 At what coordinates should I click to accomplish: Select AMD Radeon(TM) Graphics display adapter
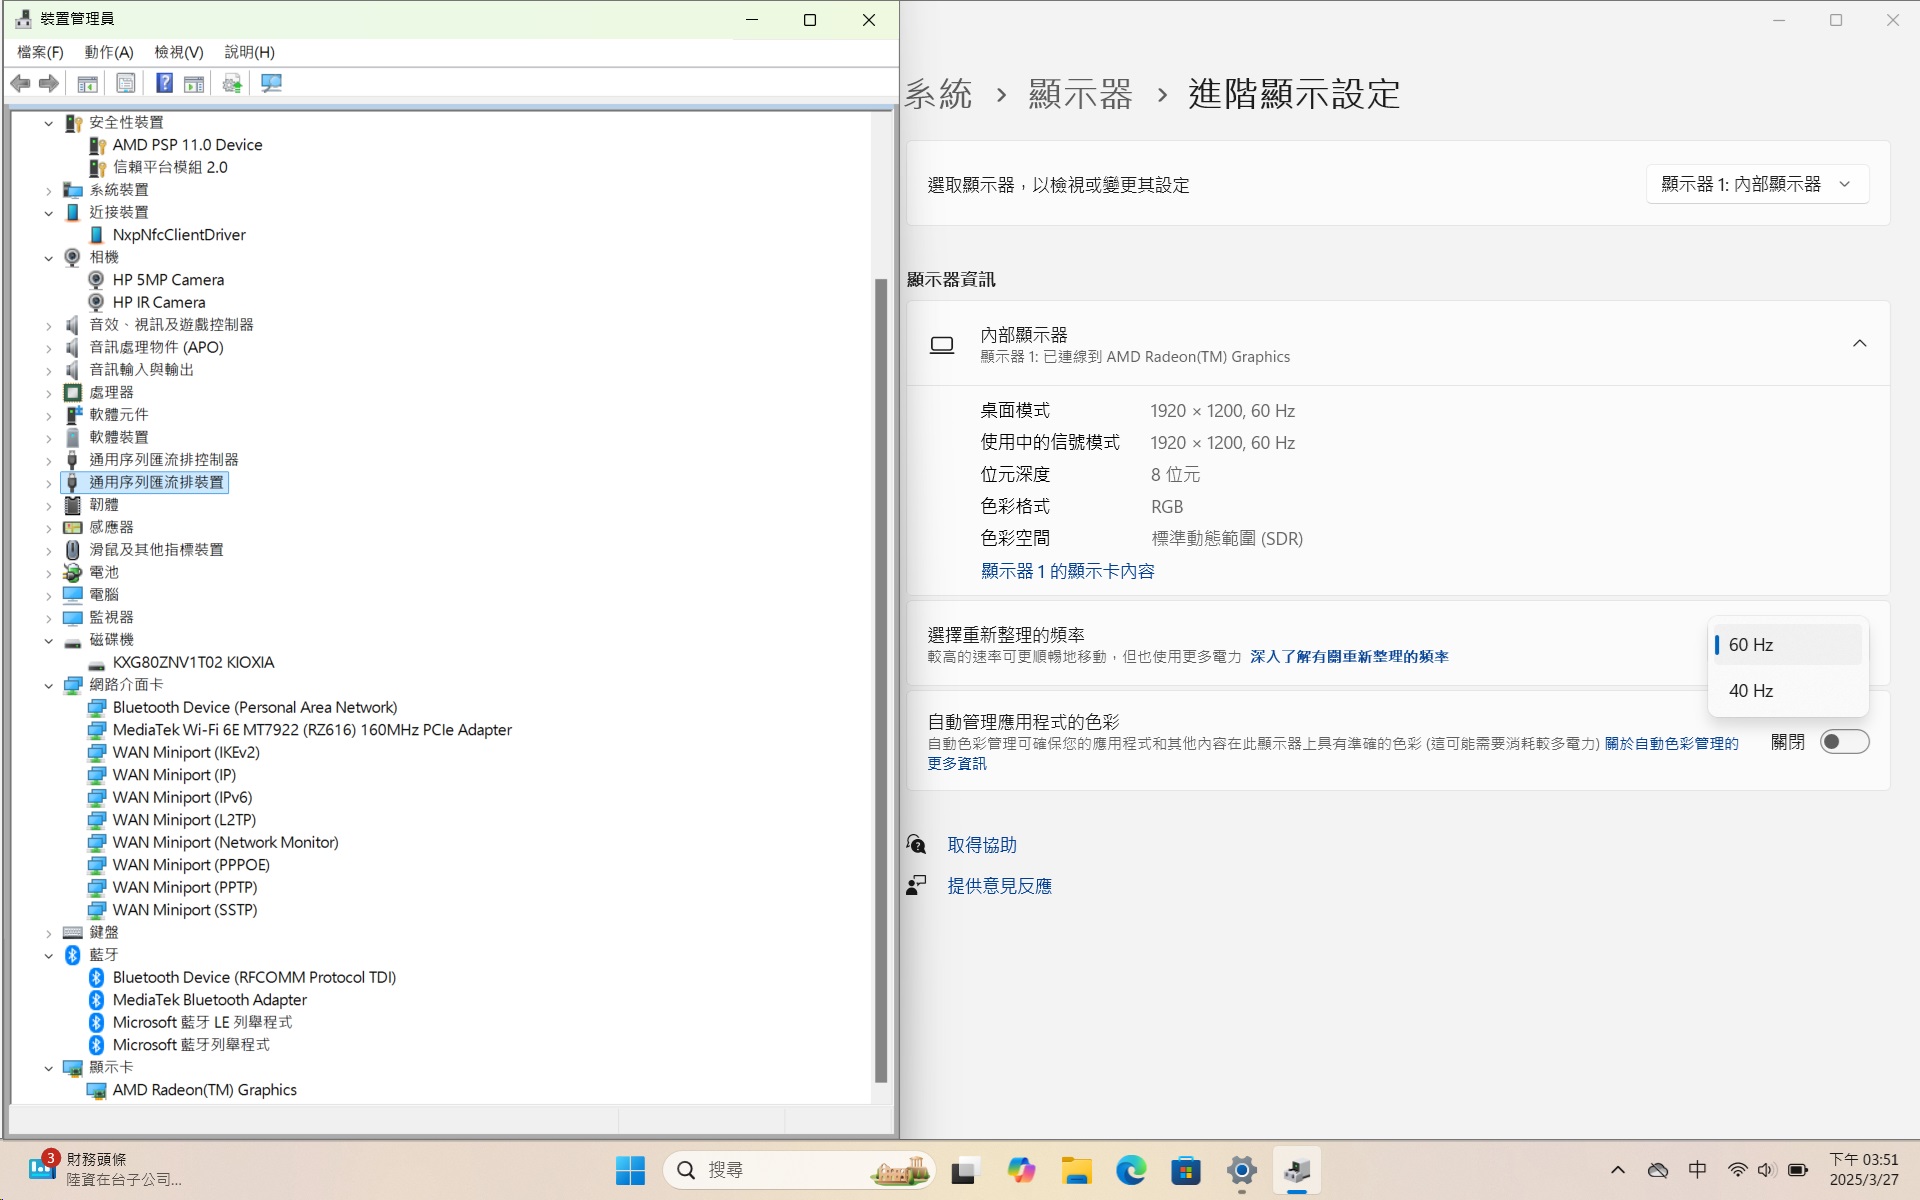(x=204, y=1090)
